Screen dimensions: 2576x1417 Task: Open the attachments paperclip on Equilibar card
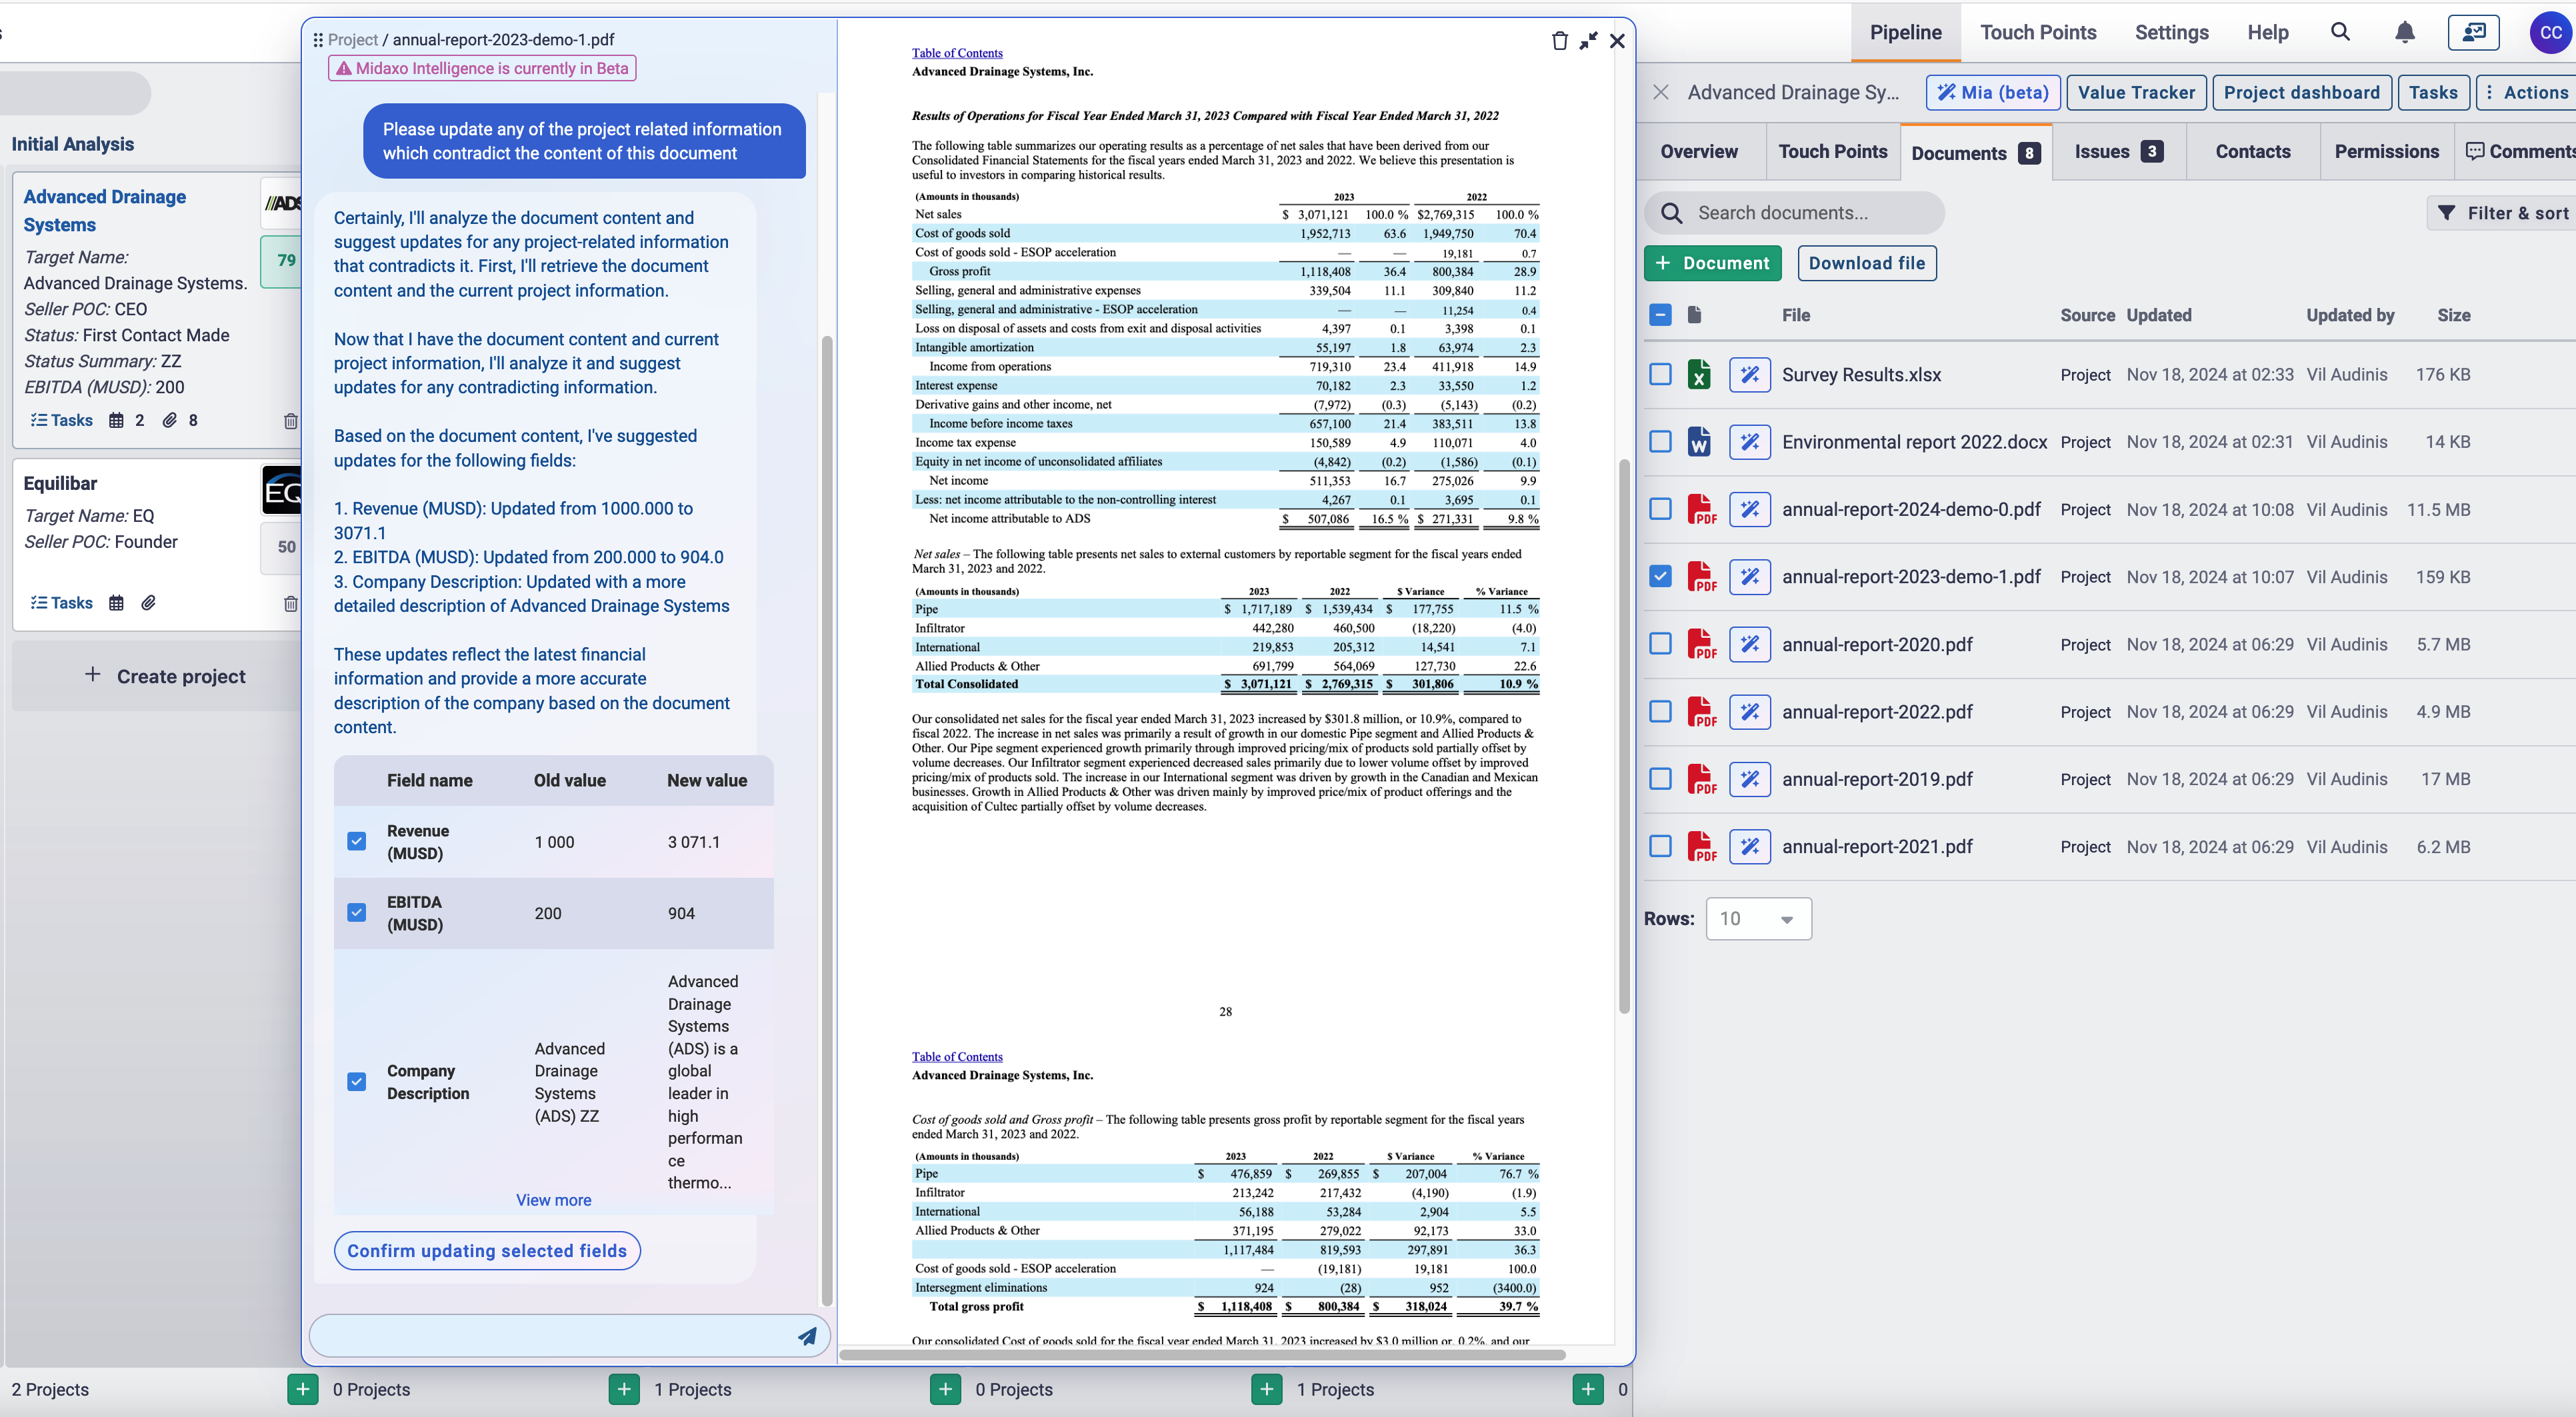[x=148, y=603]
